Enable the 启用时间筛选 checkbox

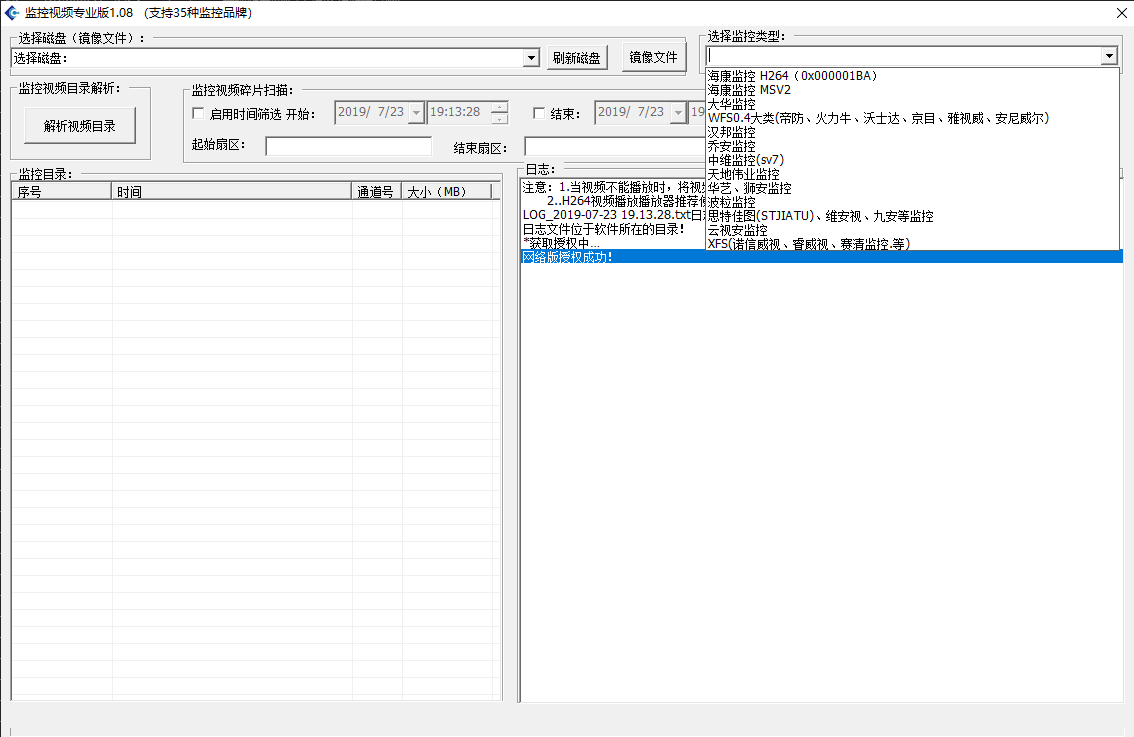pos(197,114)
